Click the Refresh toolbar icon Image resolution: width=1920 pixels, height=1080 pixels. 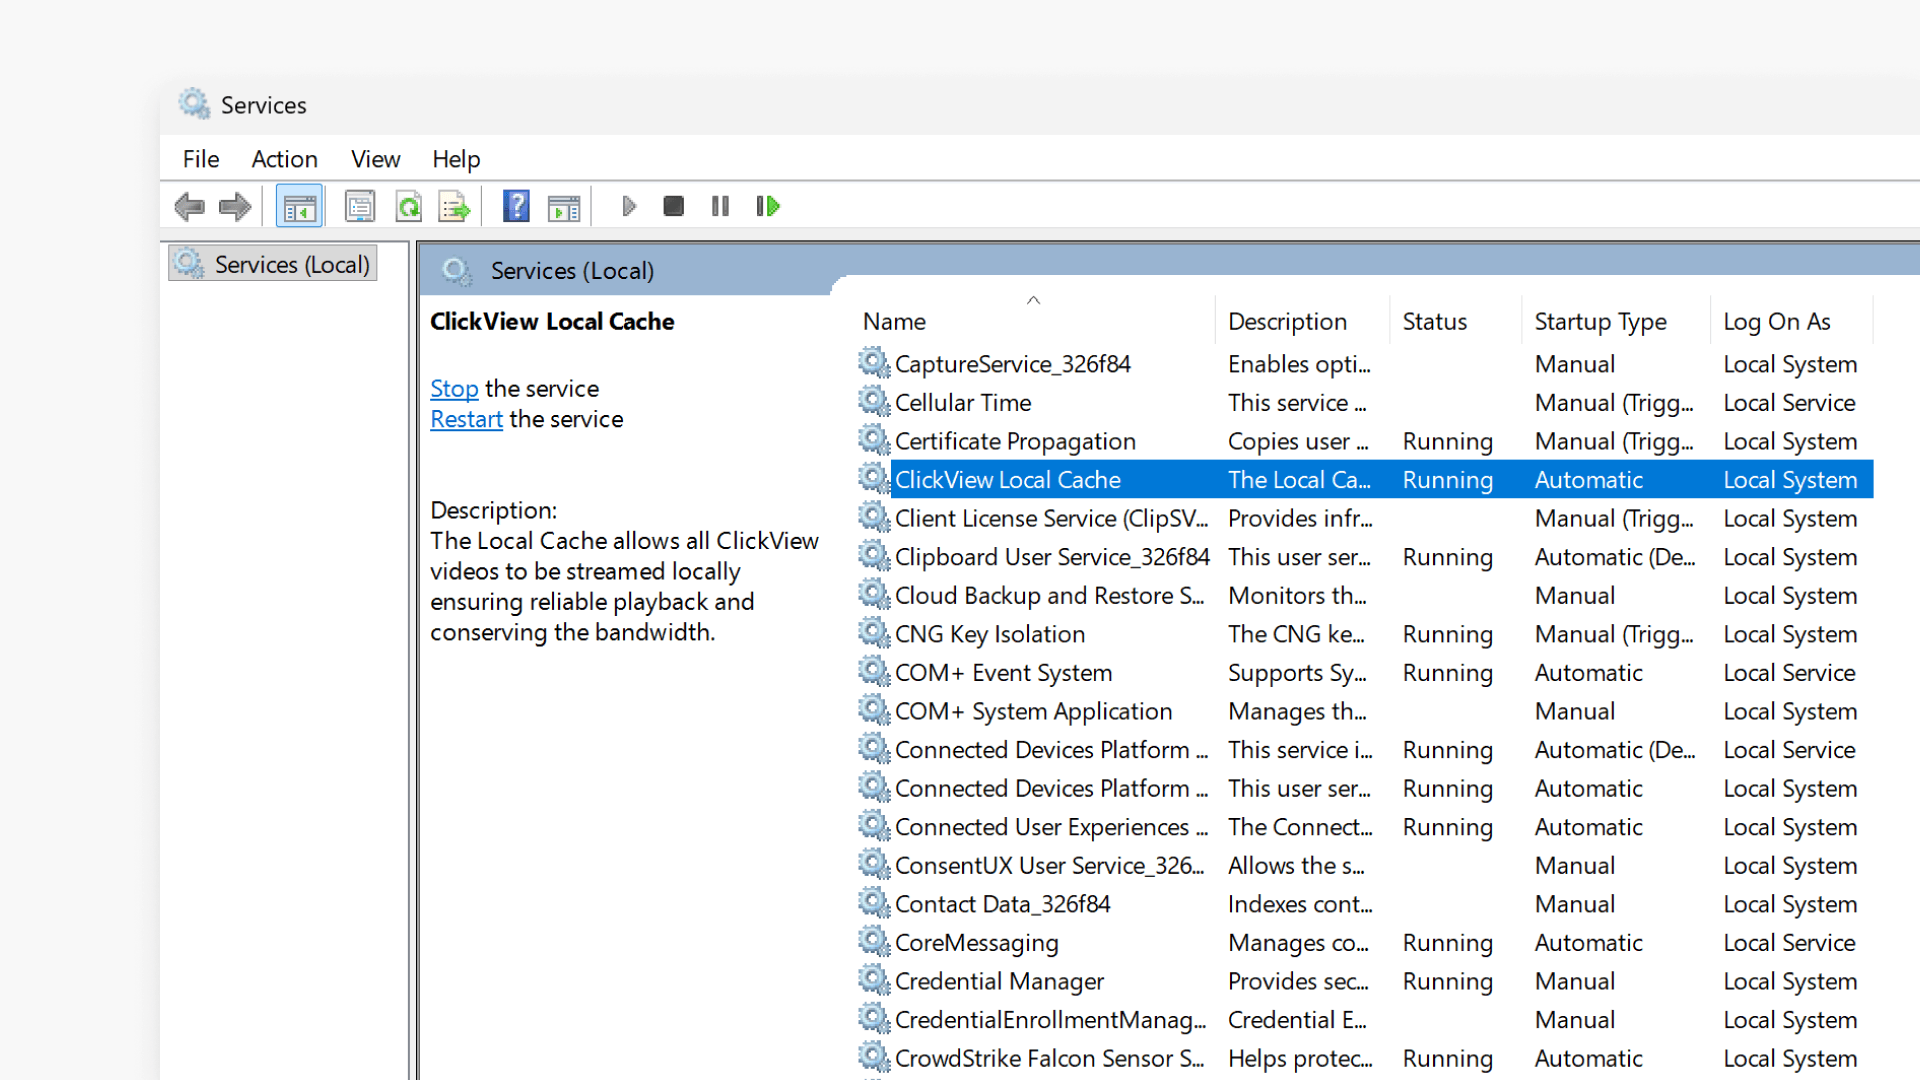click(x=408, y=207)
